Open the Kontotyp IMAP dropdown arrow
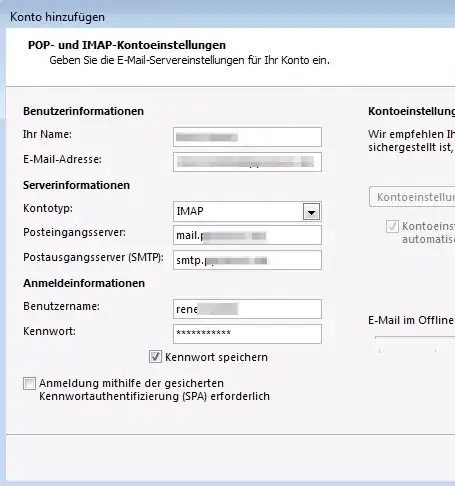 [x=311, y=212]
